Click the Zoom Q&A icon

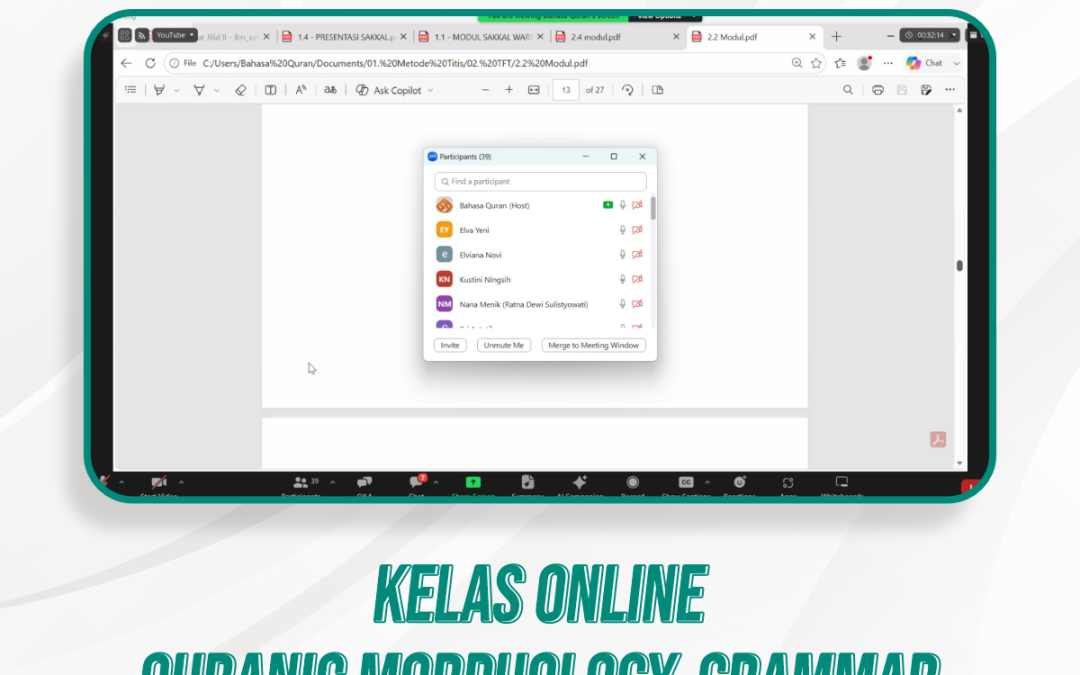[364, 484]
